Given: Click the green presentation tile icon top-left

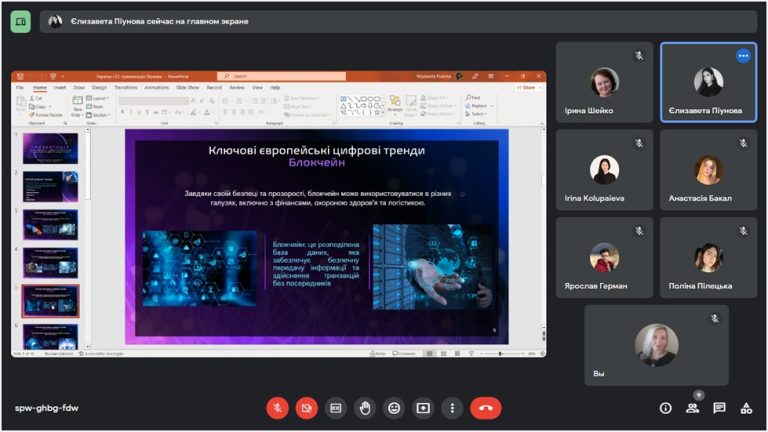Looking at the screenshot, I should click(21, 22).
